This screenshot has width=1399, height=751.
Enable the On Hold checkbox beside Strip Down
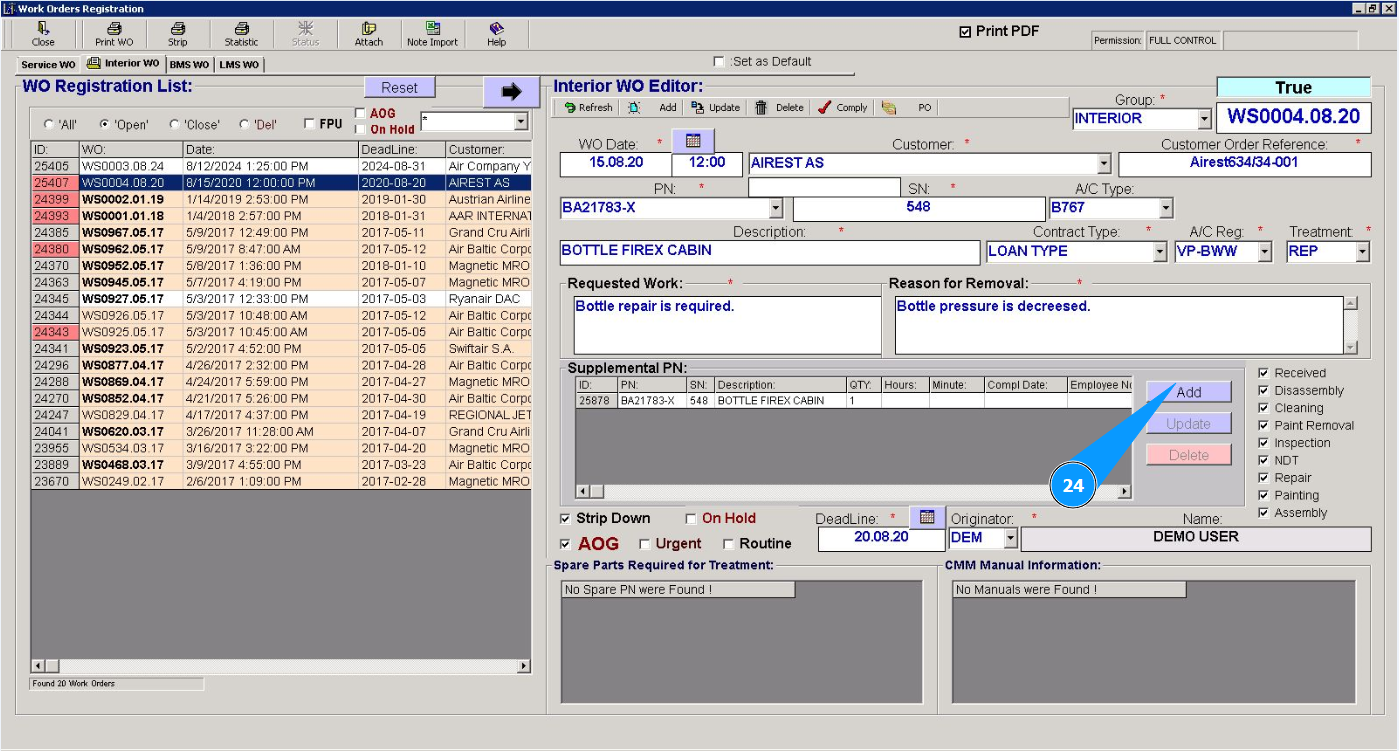click(691, 519)
